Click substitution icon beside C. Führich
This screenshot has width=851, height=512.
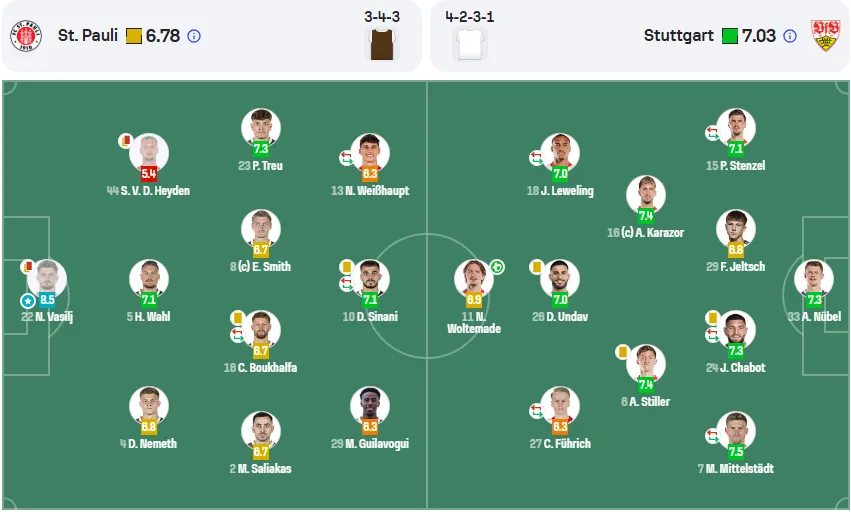tap(536, 411)
